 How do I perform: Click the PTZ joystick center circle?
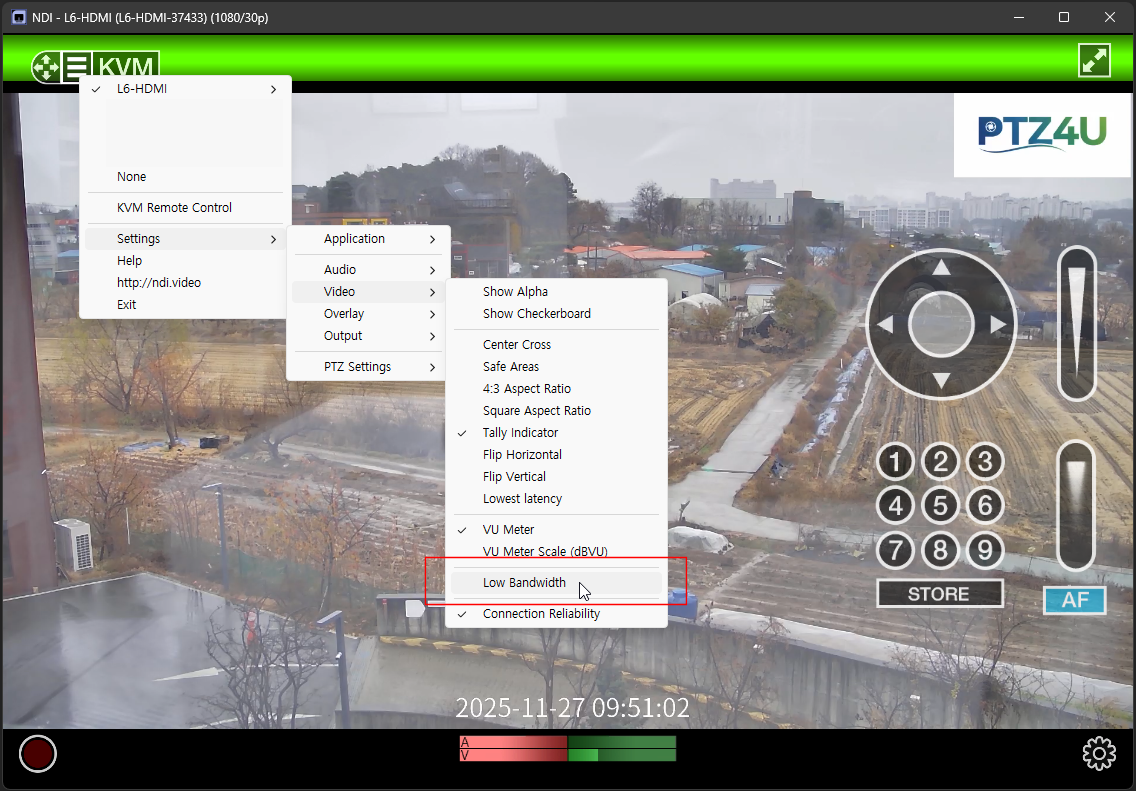tap(940, 324)
